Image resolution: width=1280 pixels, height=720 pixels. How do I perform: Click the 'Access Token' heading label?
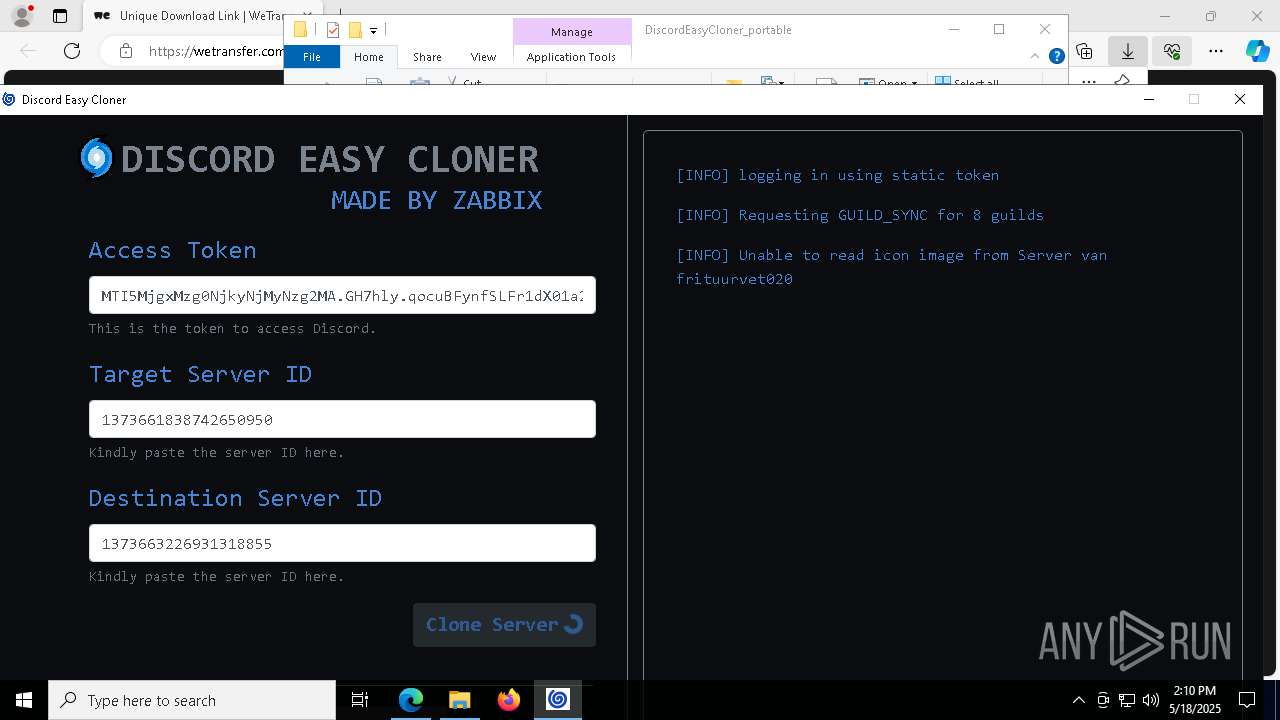pyautogui.click(x=172, y=250)
